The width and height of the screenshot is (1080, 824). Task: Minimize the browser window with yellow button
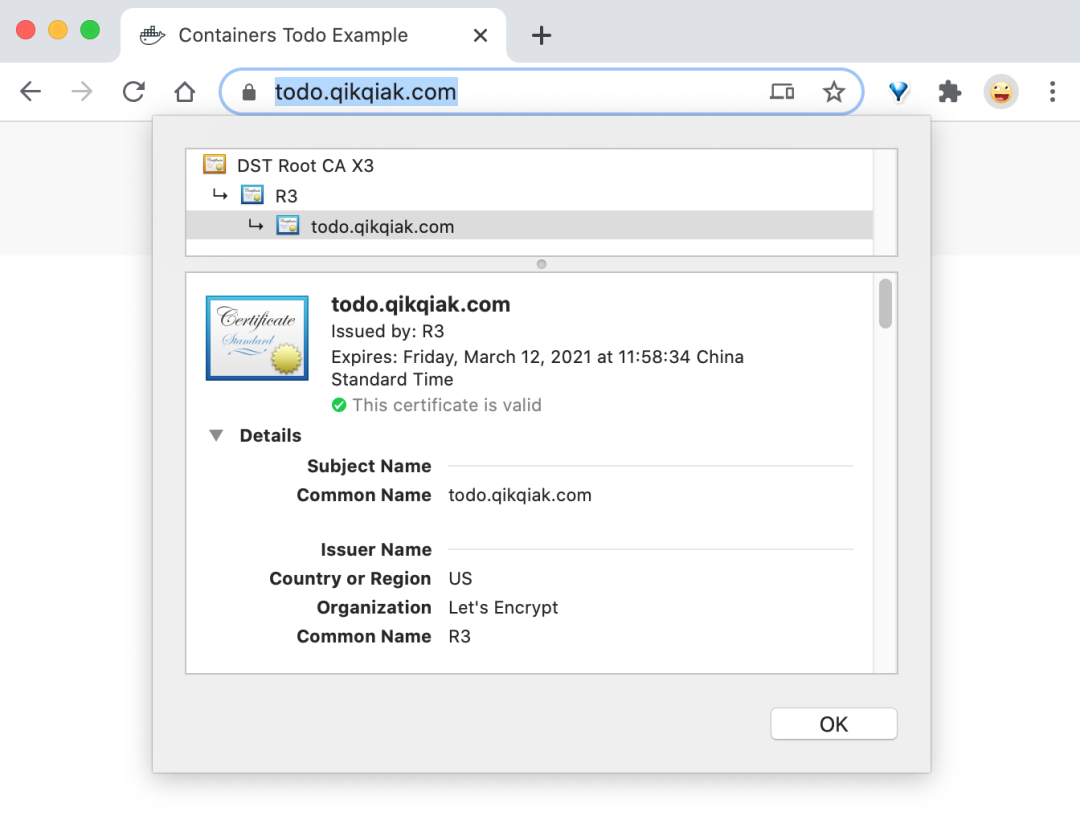click(x=58, y=30)
